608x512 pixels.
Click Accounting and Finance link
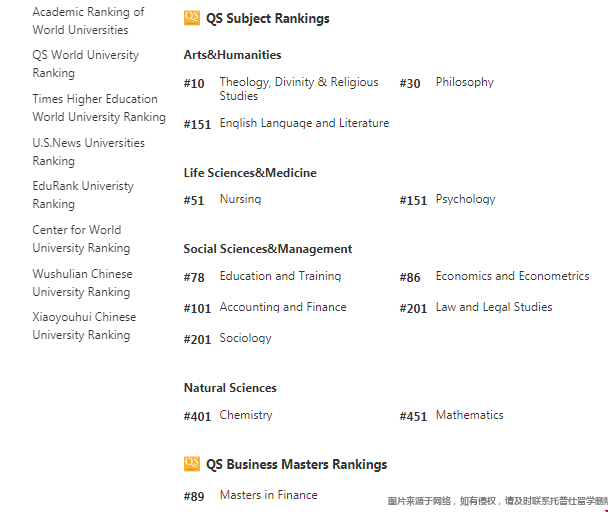283,307
